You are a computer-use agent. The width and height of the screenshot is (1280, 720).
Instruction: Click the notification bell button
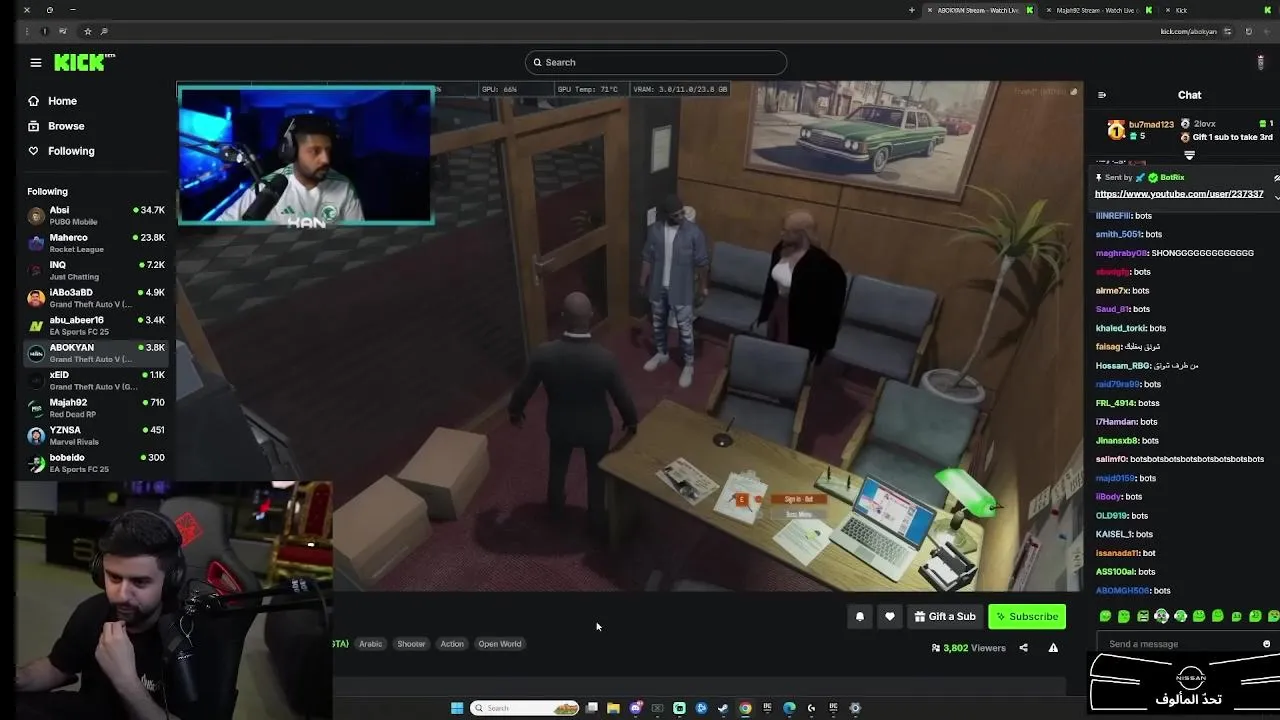click(x=859, y=617)
